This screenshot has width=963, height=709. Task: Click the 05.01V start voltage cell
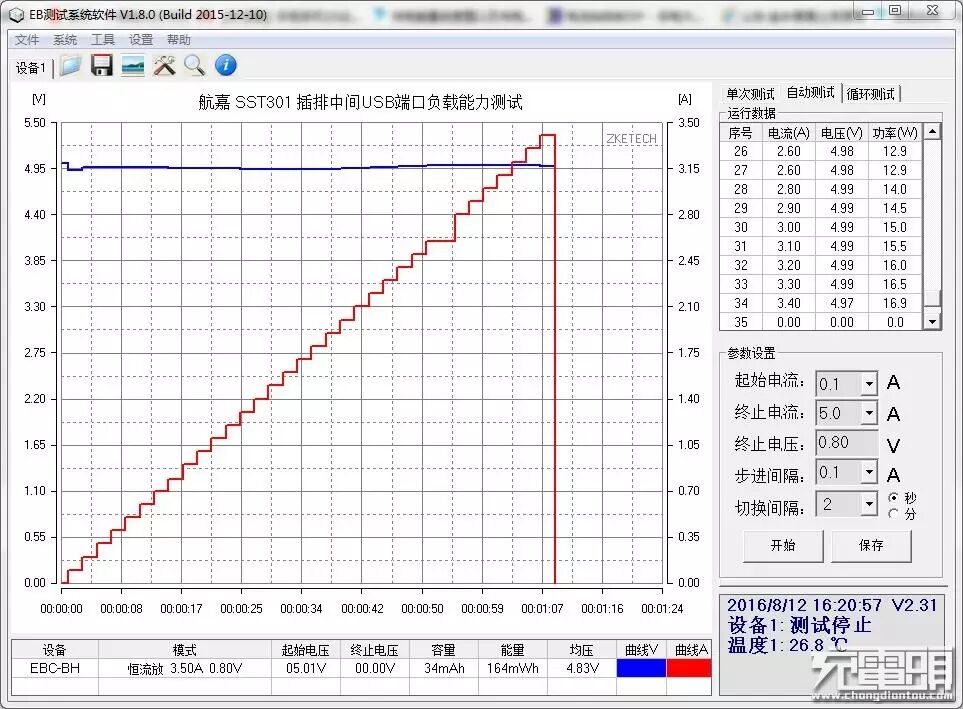pos(306,668)
